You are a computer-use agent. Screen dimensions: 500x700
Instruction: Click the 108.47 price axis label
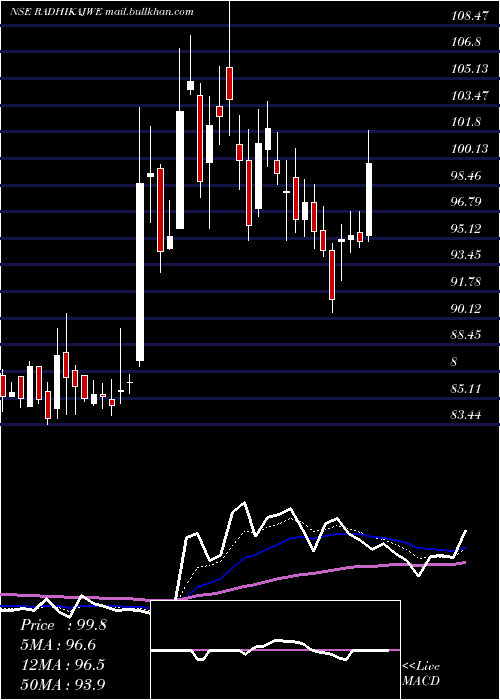point(469,17)
